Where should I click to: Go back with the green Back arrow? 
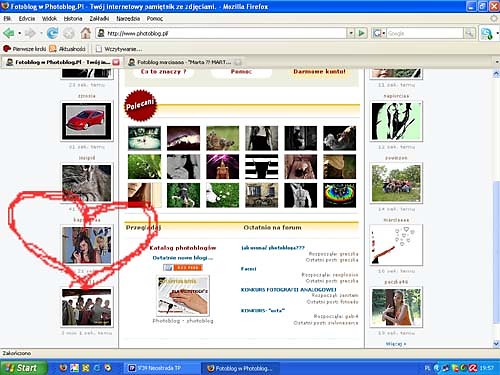(9, 33)
